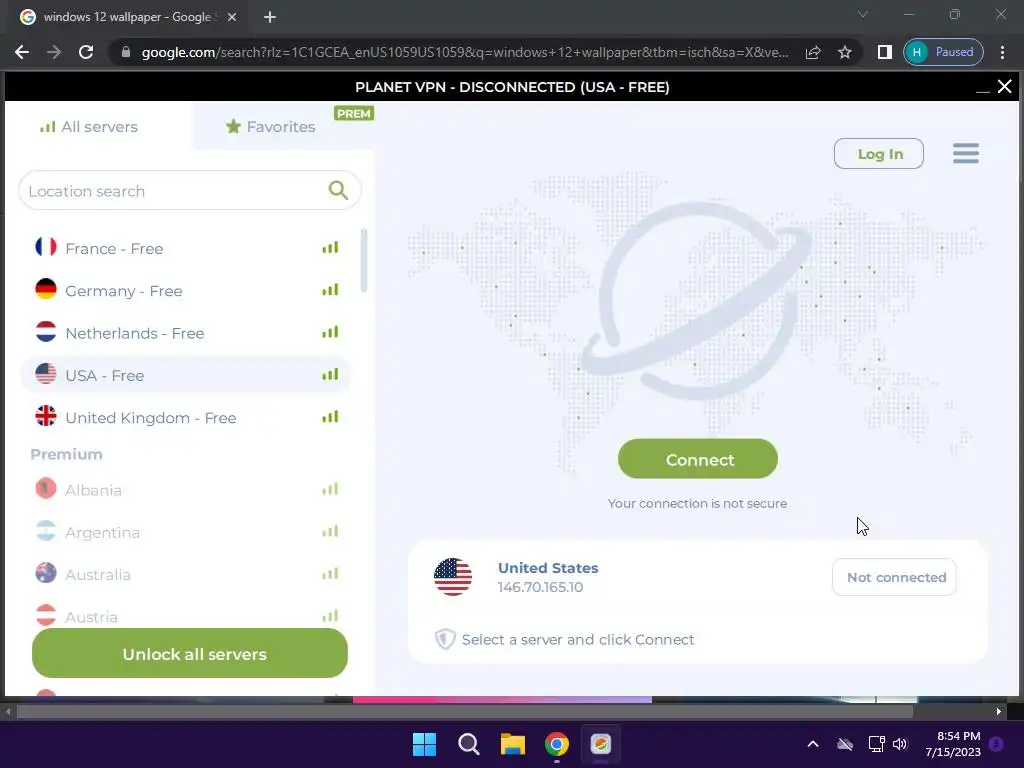The width and height of the screenshot is (1024, 768).
Task: Open clock and date in taskbar
Action: click(x=953, y=744)
